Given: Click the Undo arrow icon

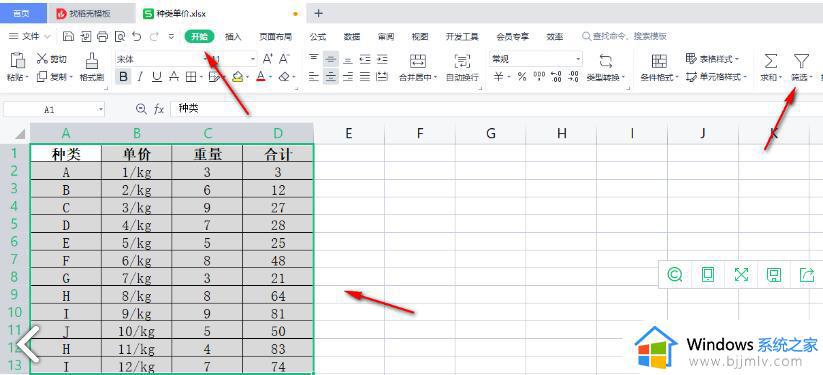Looking at the screenshot, I should click(136, 36).
